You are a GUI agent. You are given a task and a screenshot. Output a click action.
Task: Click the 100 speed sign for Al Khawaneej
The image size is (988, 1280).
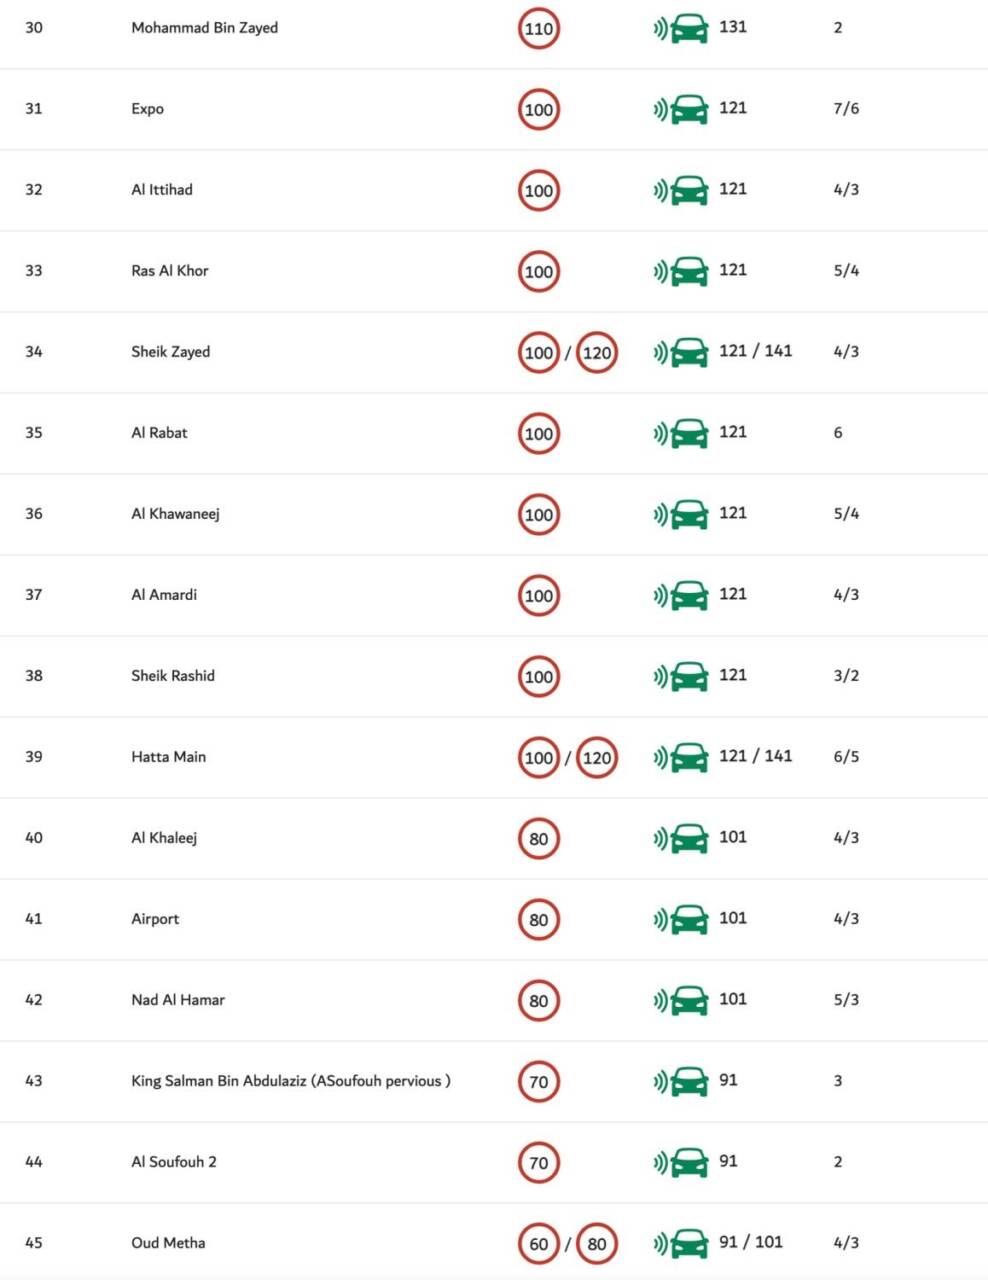pos(539,514)
